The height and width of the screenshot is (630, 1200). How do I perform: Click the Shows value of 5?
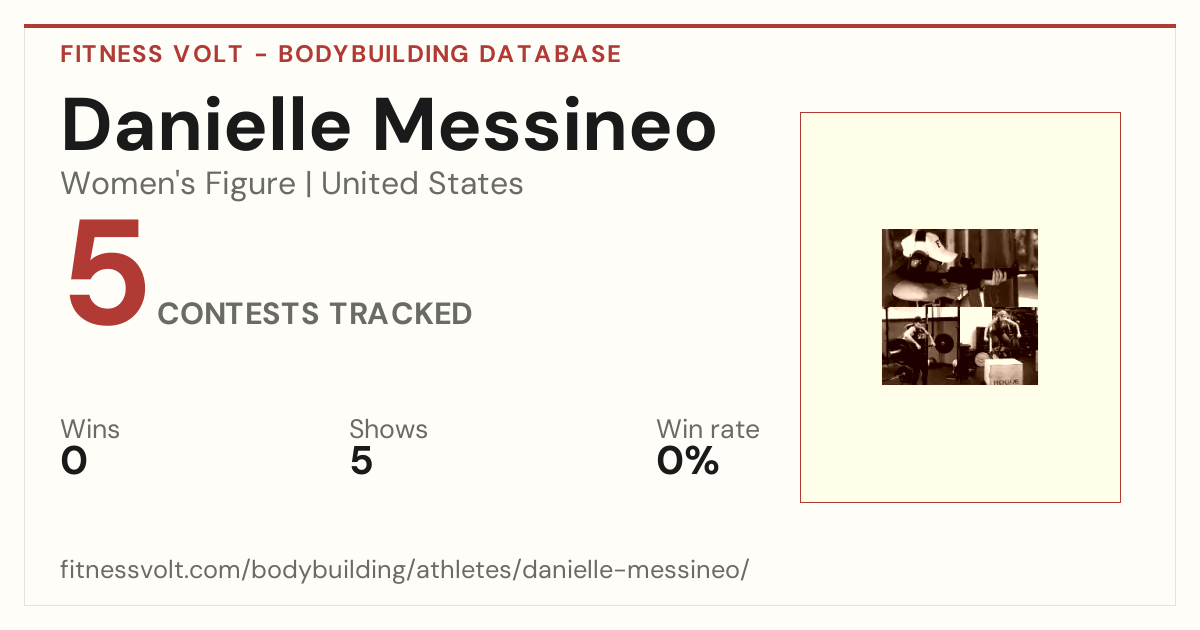coord(361,461)
